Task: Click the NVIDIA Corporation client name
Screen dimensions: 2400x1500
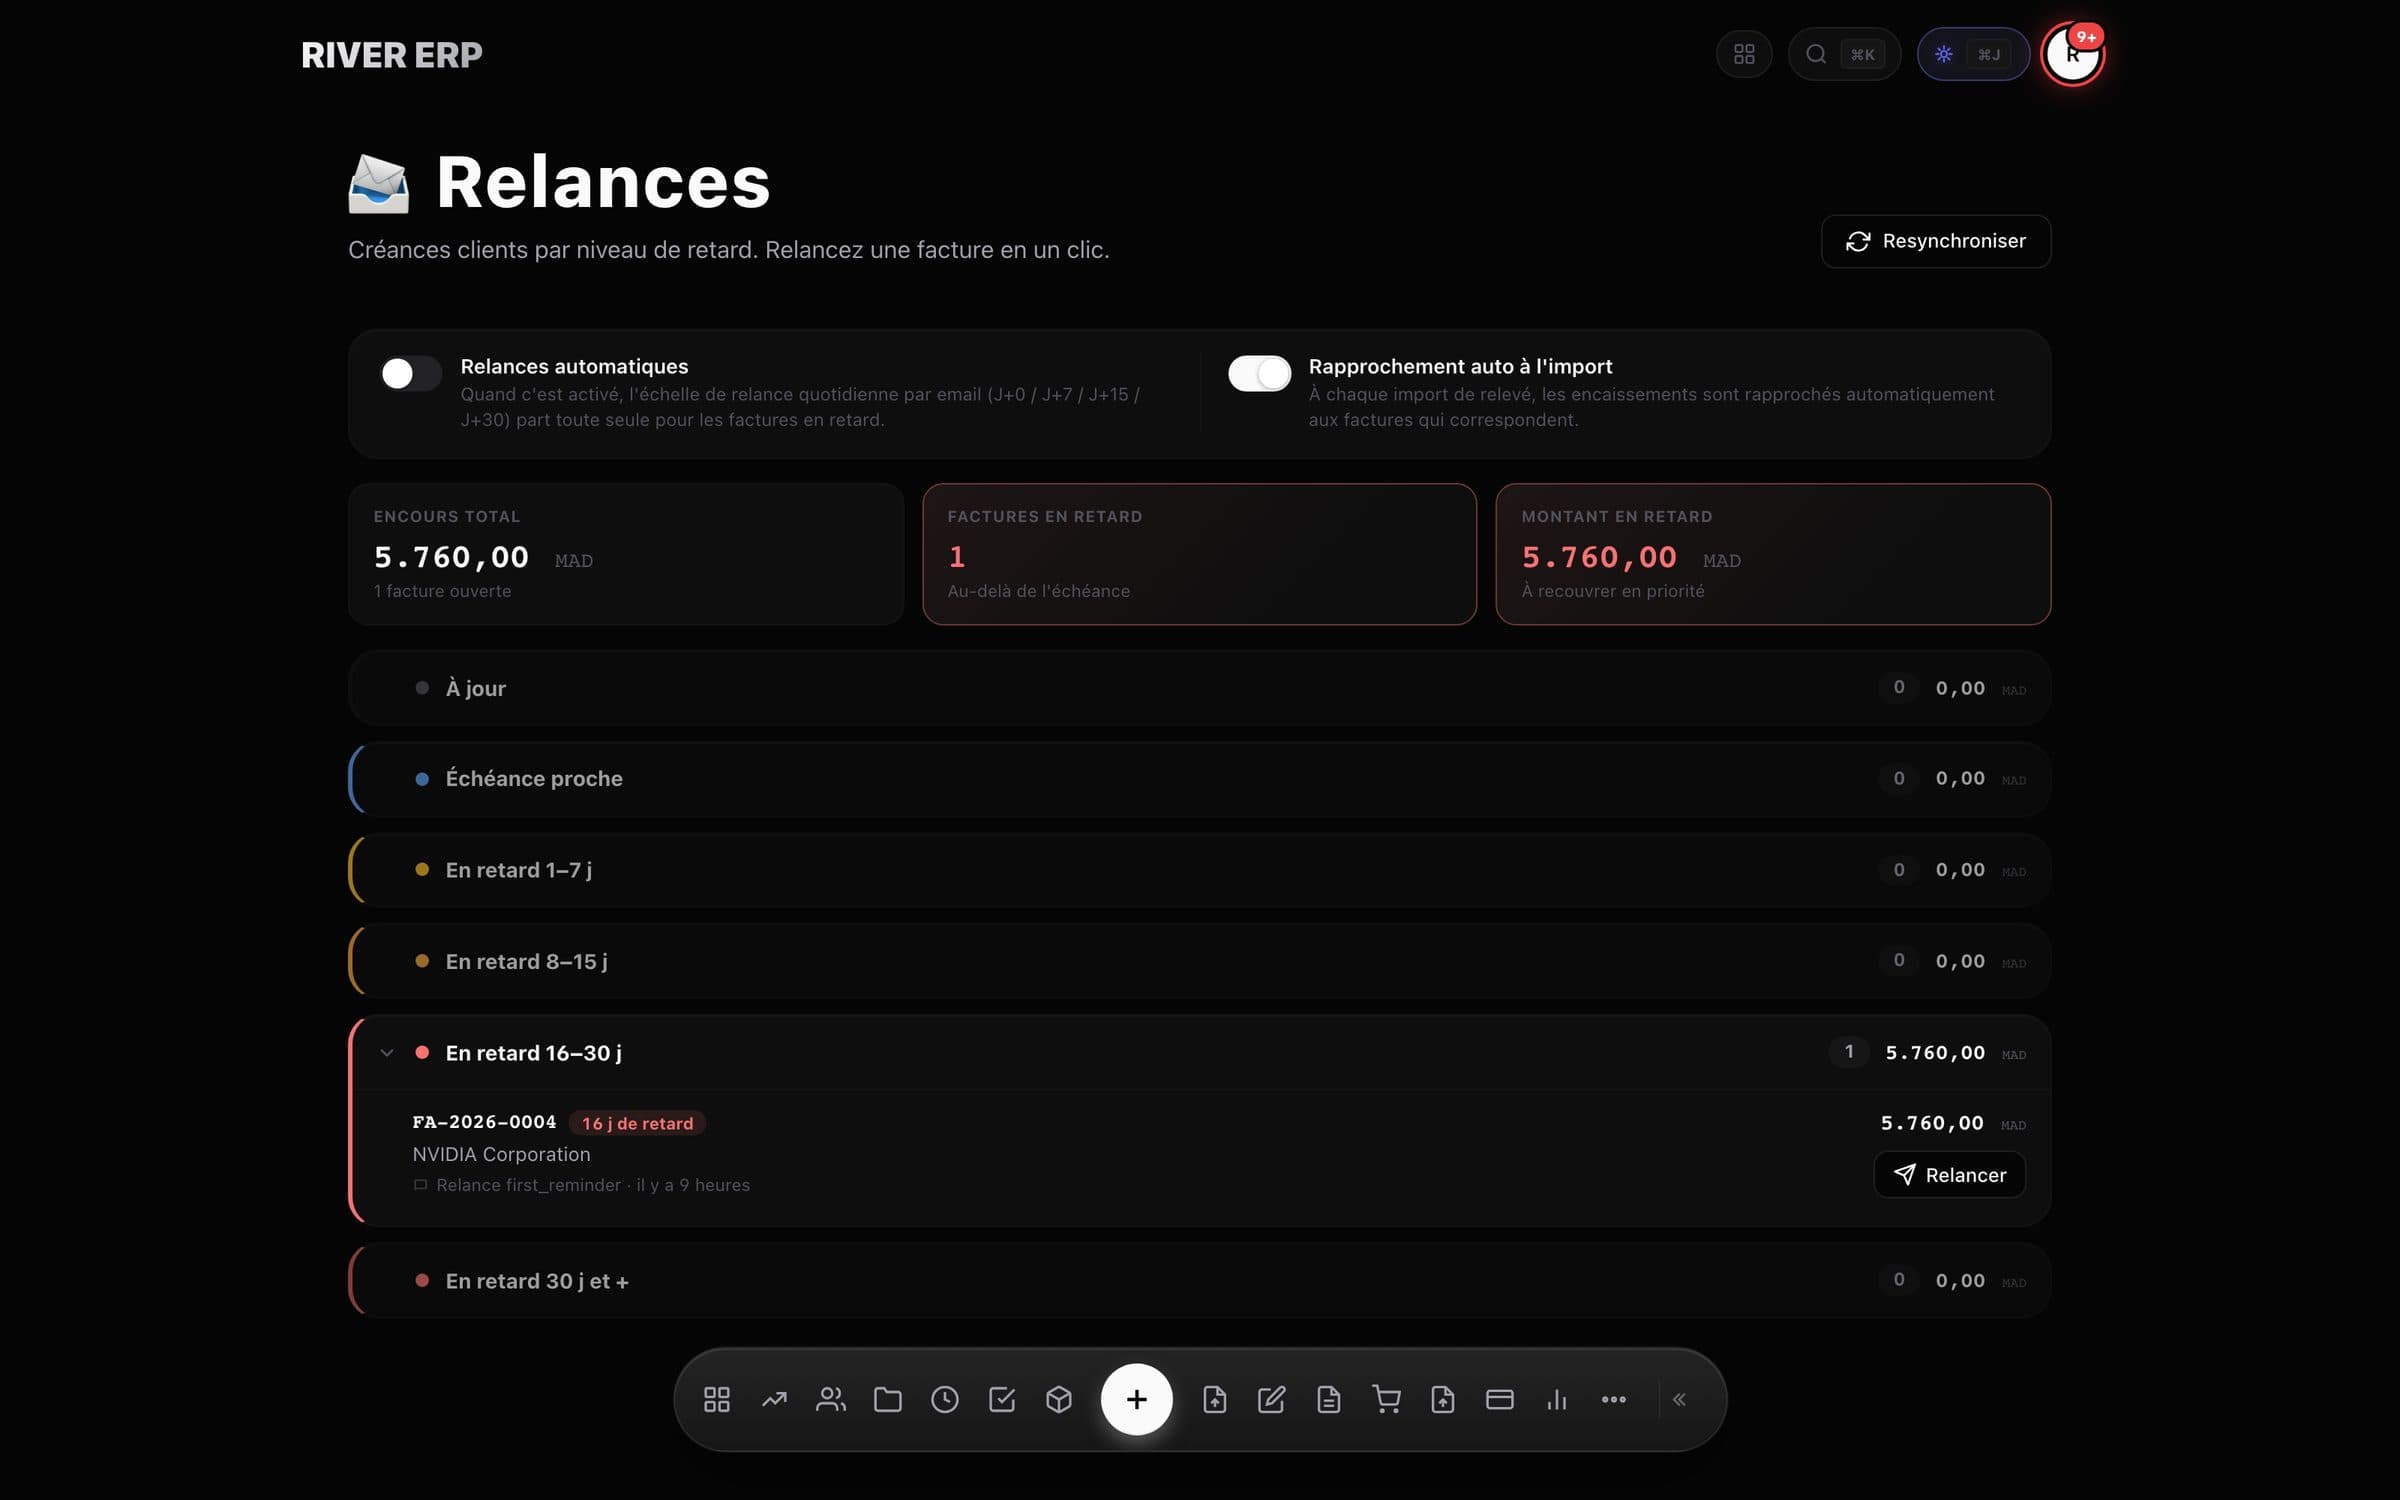Action: (x=501, y=1154)
